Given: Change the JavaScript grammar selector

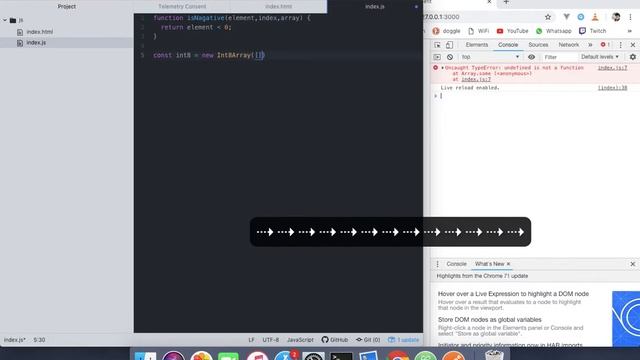Looking at the screenshot, I should [x=300, y=340].
